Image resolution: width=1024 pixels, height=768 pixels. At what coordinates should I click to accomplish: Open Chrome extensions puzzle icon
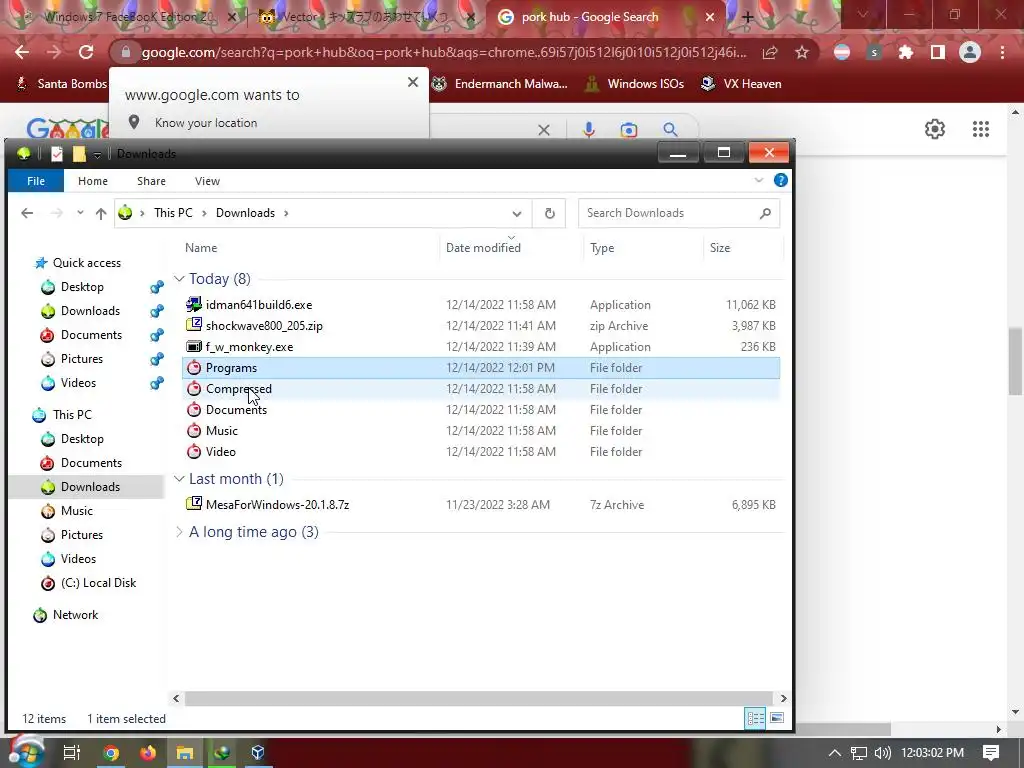click(x=906, y=52)
